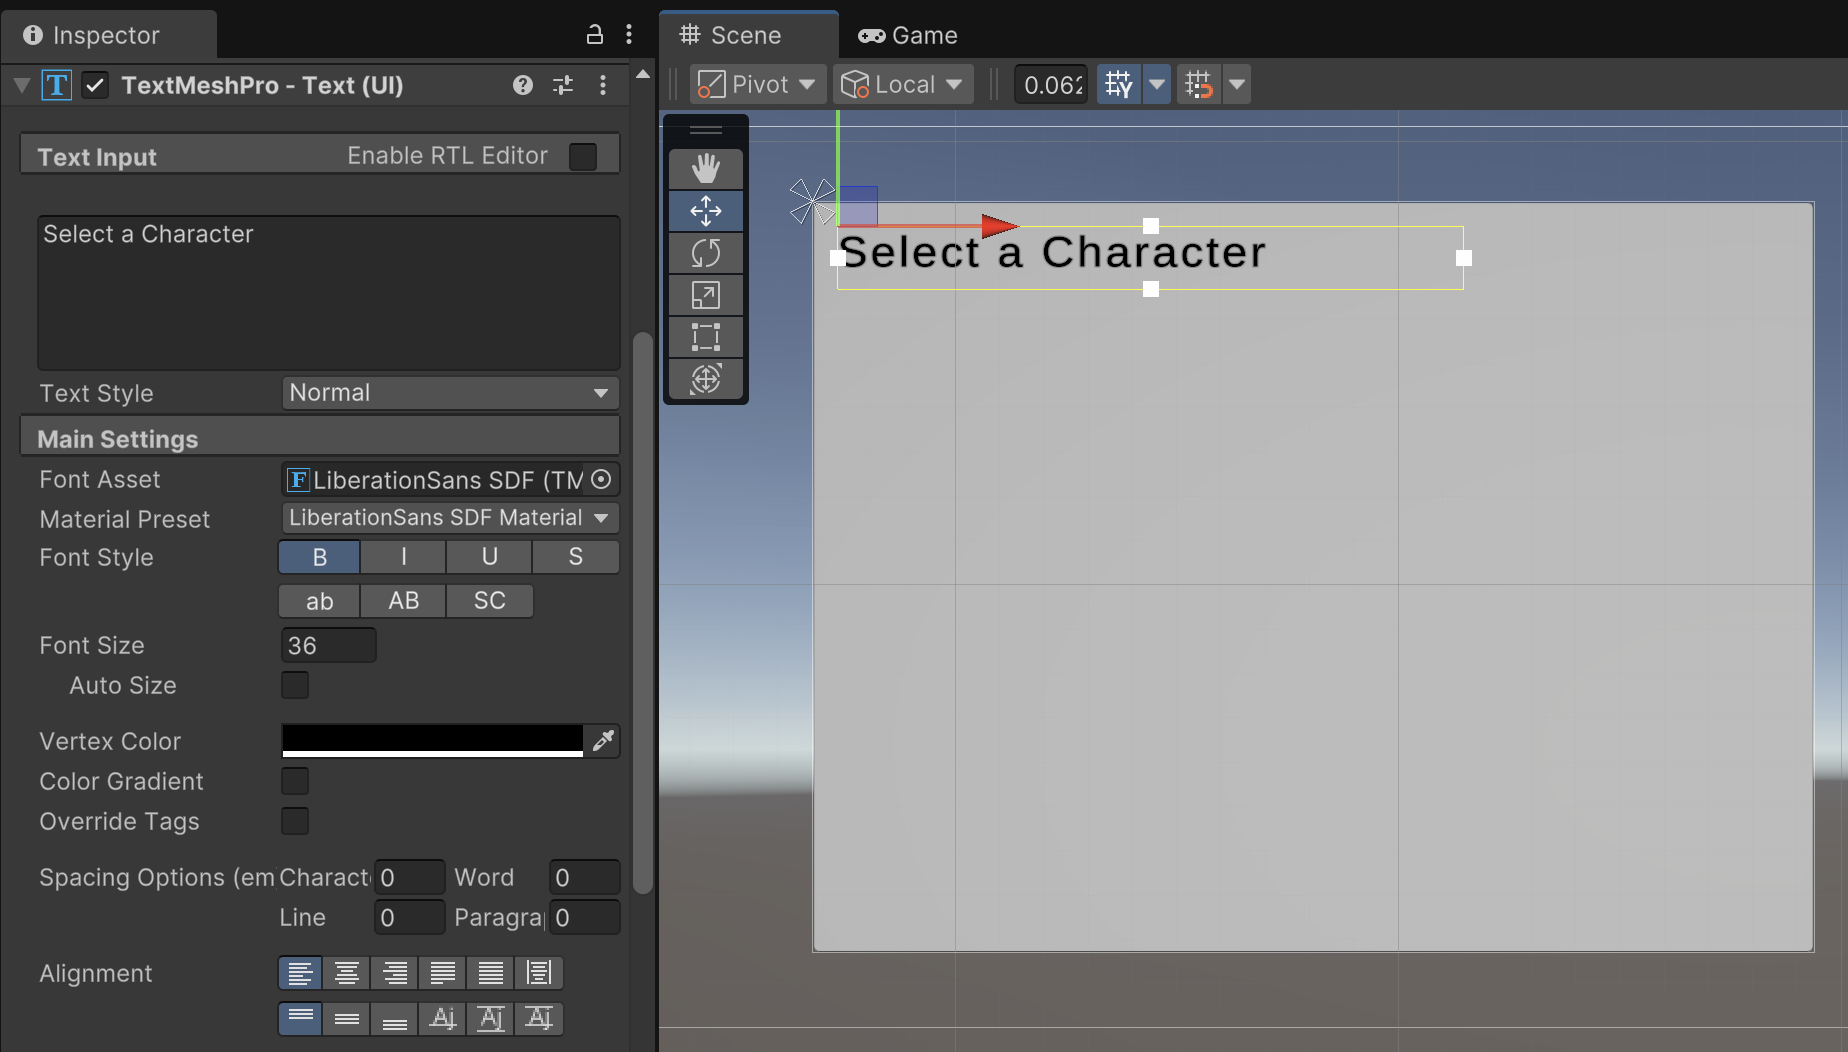Open the Material Preset dropdown
This screenshot has height=1052, width=1848.
450,518
